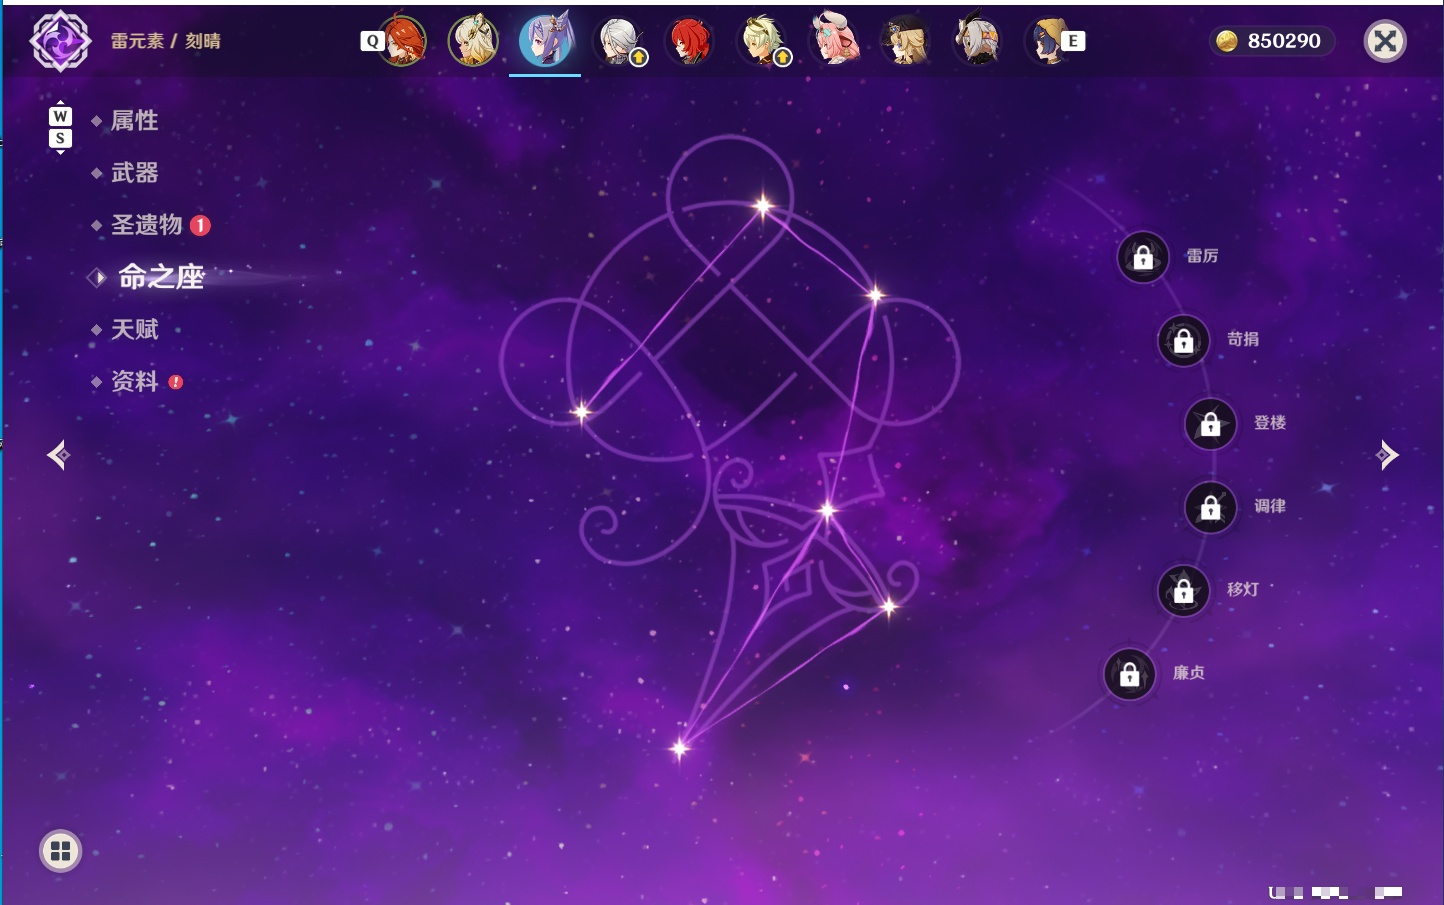Select the 移灯 constellation lock icon
Image resolution: width=1444 pixels, height=905 pixels.
click(x=1184, y=591)
